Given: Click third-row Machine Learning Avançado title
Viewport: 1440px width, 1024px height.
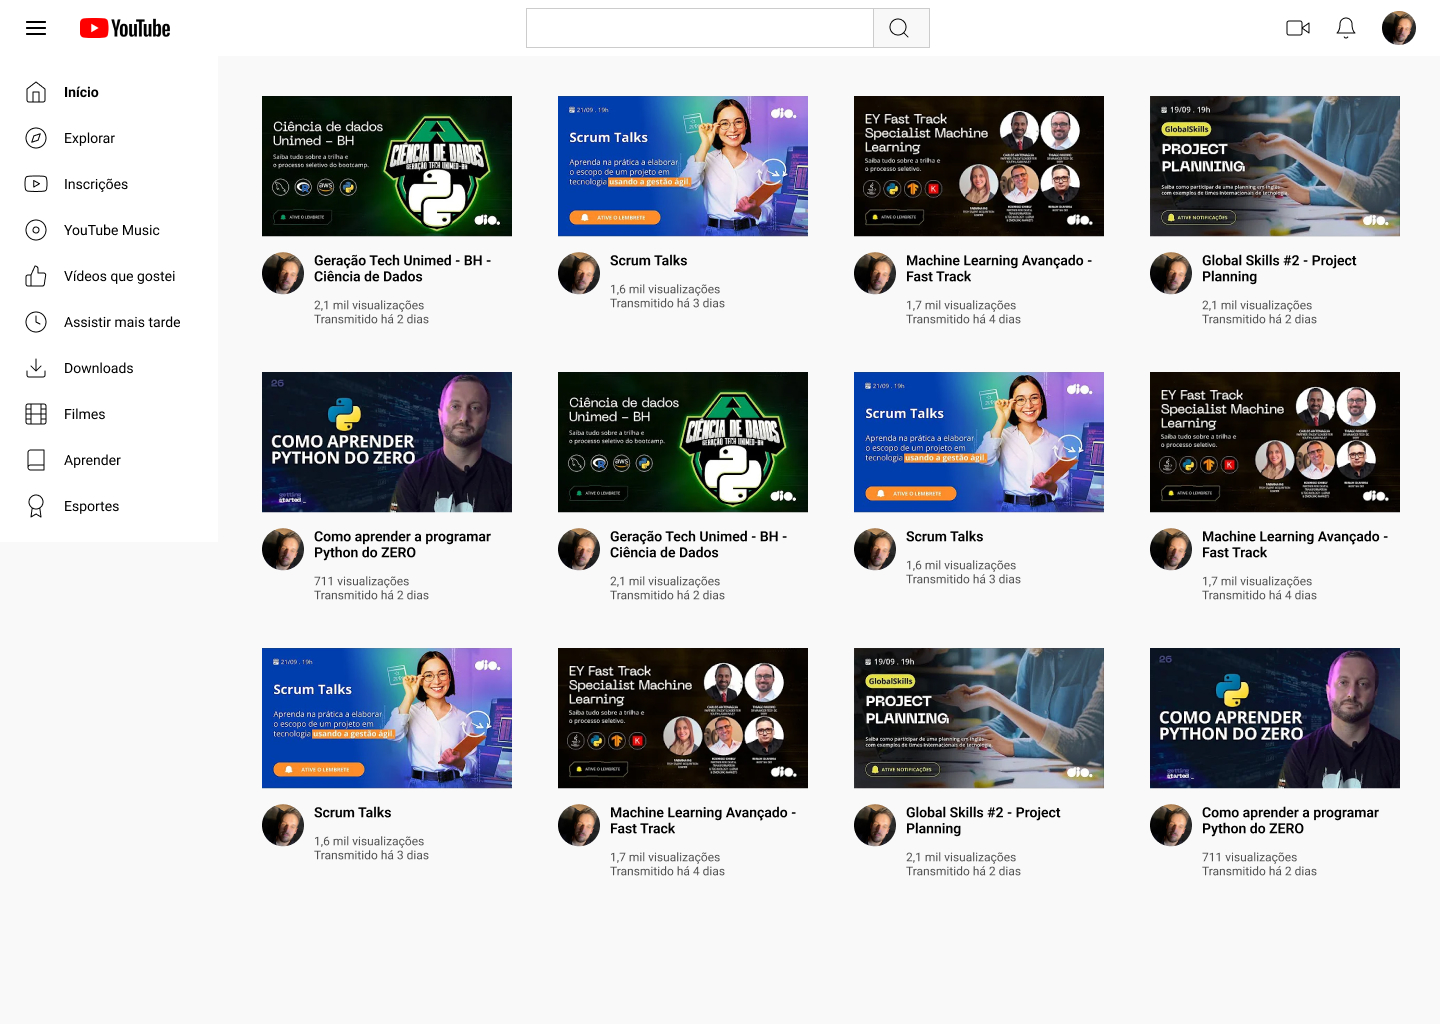Looking at the screenshot, I should [x=703, y=820].
